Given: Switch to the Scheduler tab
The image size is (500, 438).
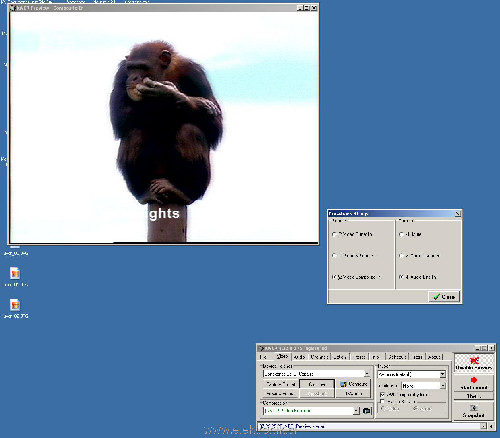Looking at the screenshot, I should point(397,357).
